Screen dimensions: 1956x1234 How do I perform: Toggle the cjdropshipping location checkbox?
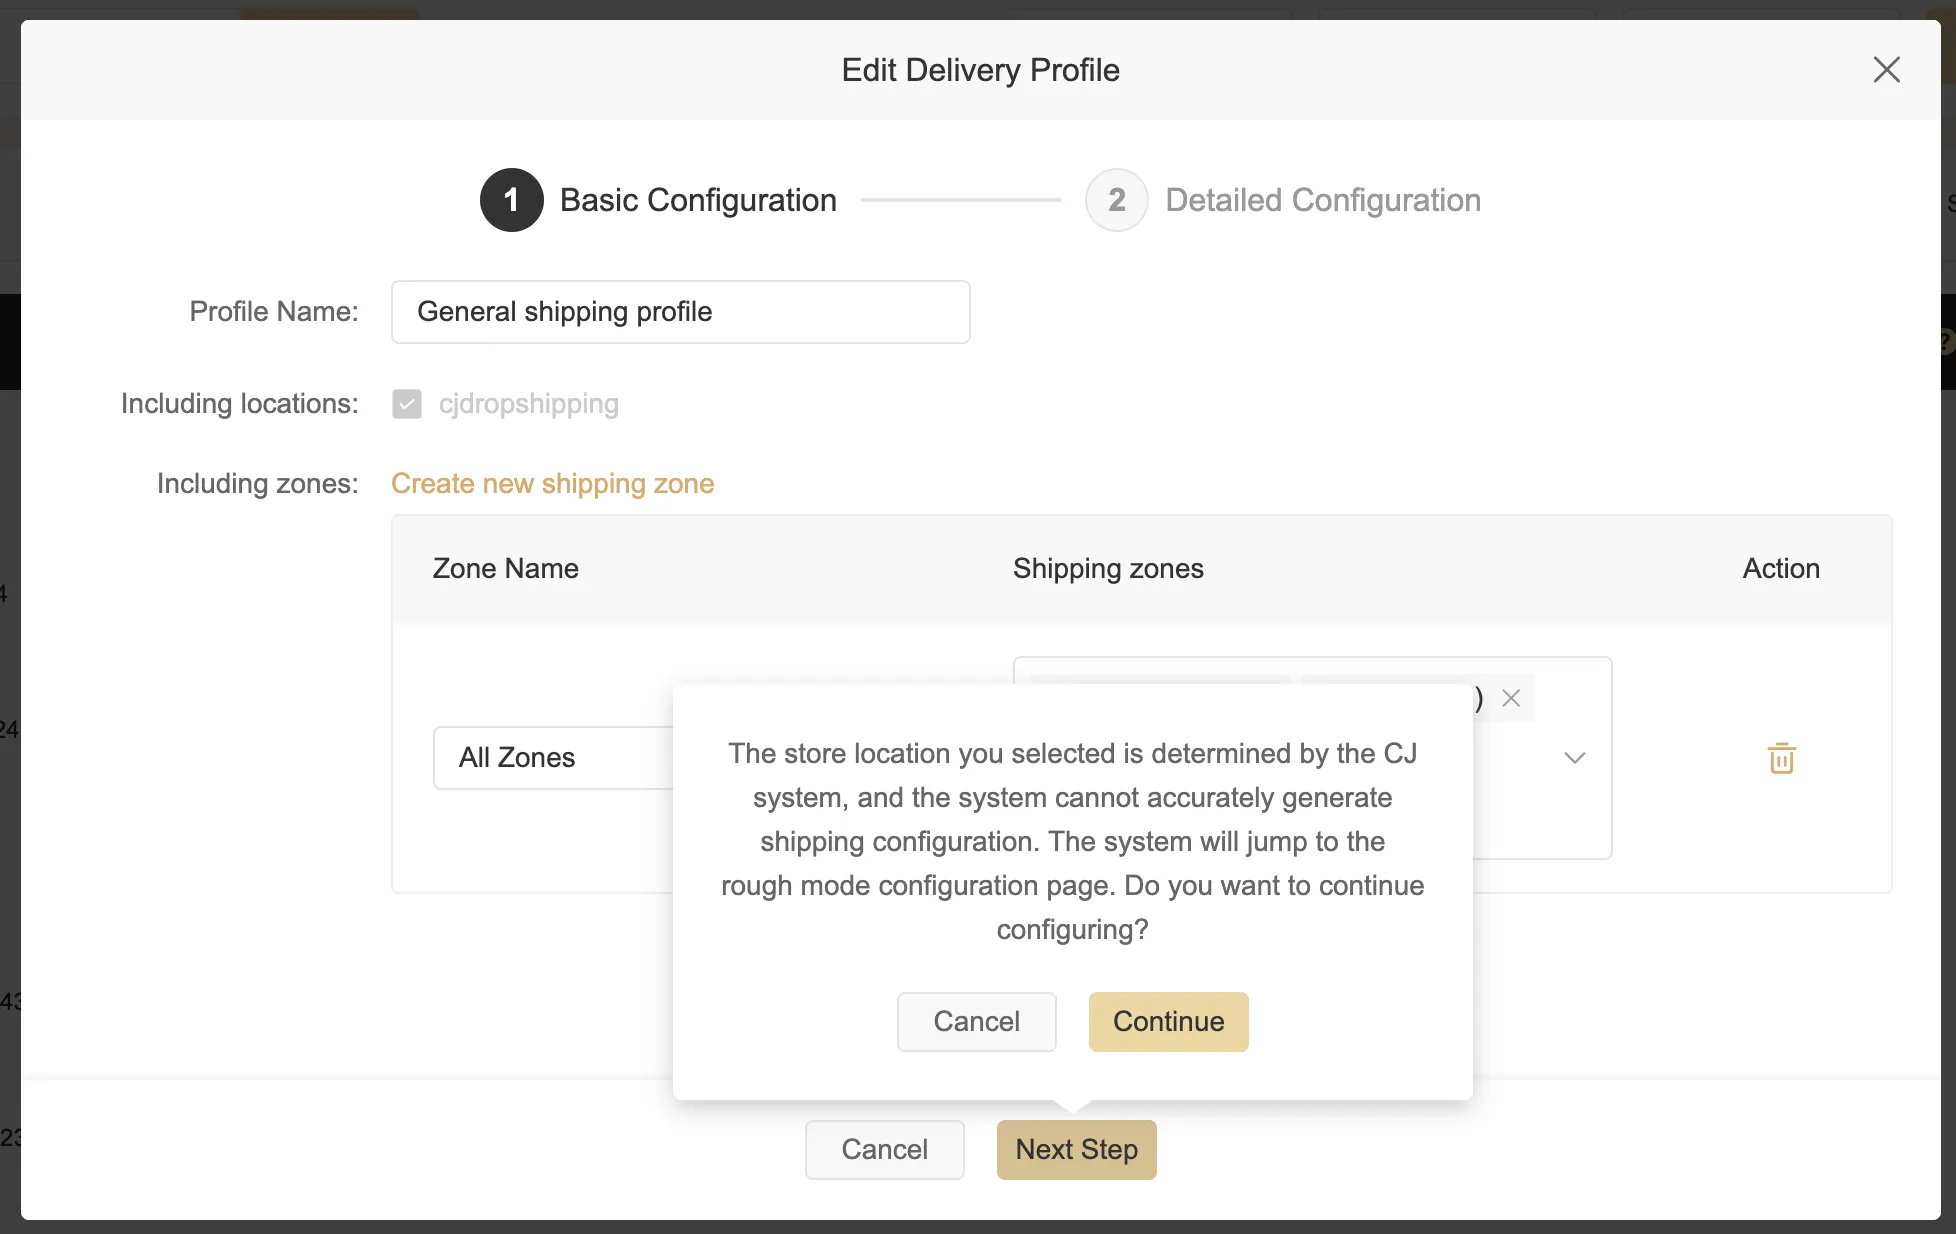coord(407,404)
